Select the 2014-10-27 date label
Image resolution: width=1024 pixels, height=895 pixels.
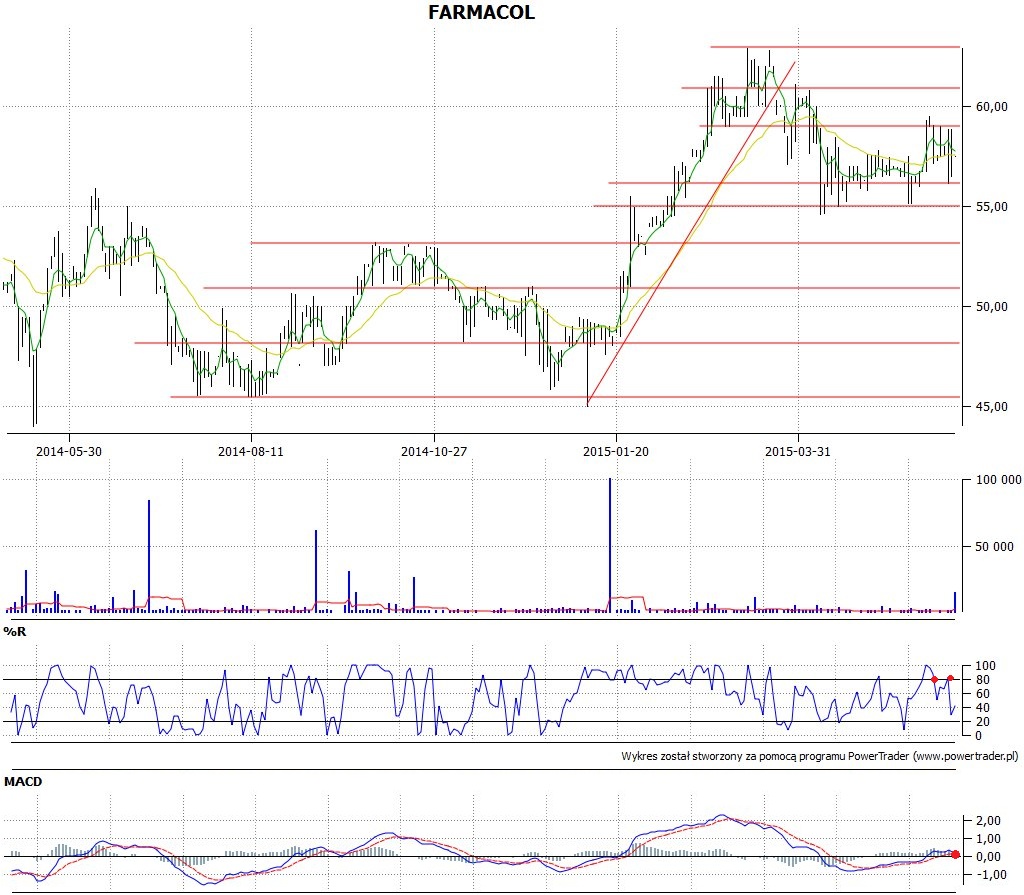[x=434, y=451]
